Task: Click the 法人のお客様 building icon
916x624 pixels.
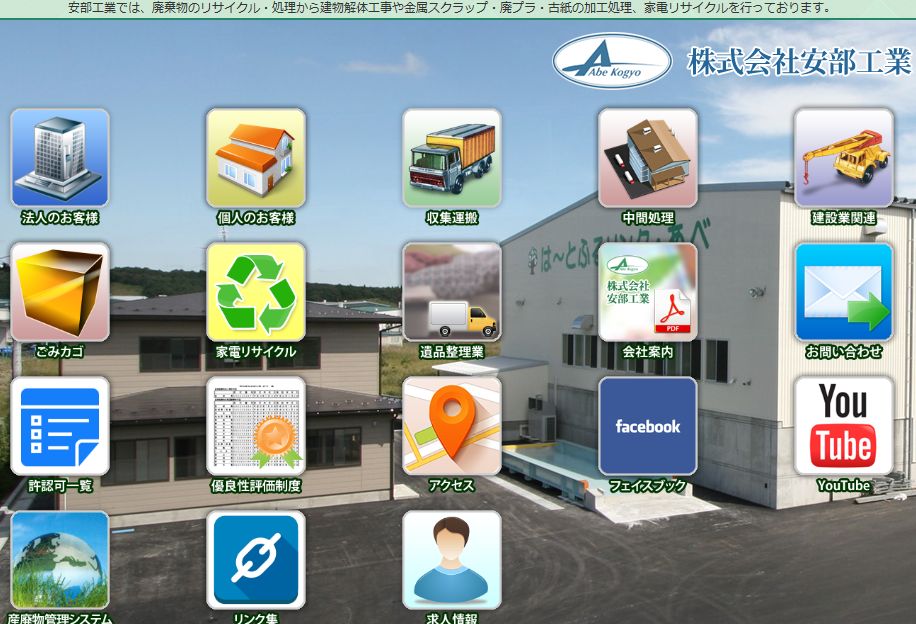Action: pos(60,158)
